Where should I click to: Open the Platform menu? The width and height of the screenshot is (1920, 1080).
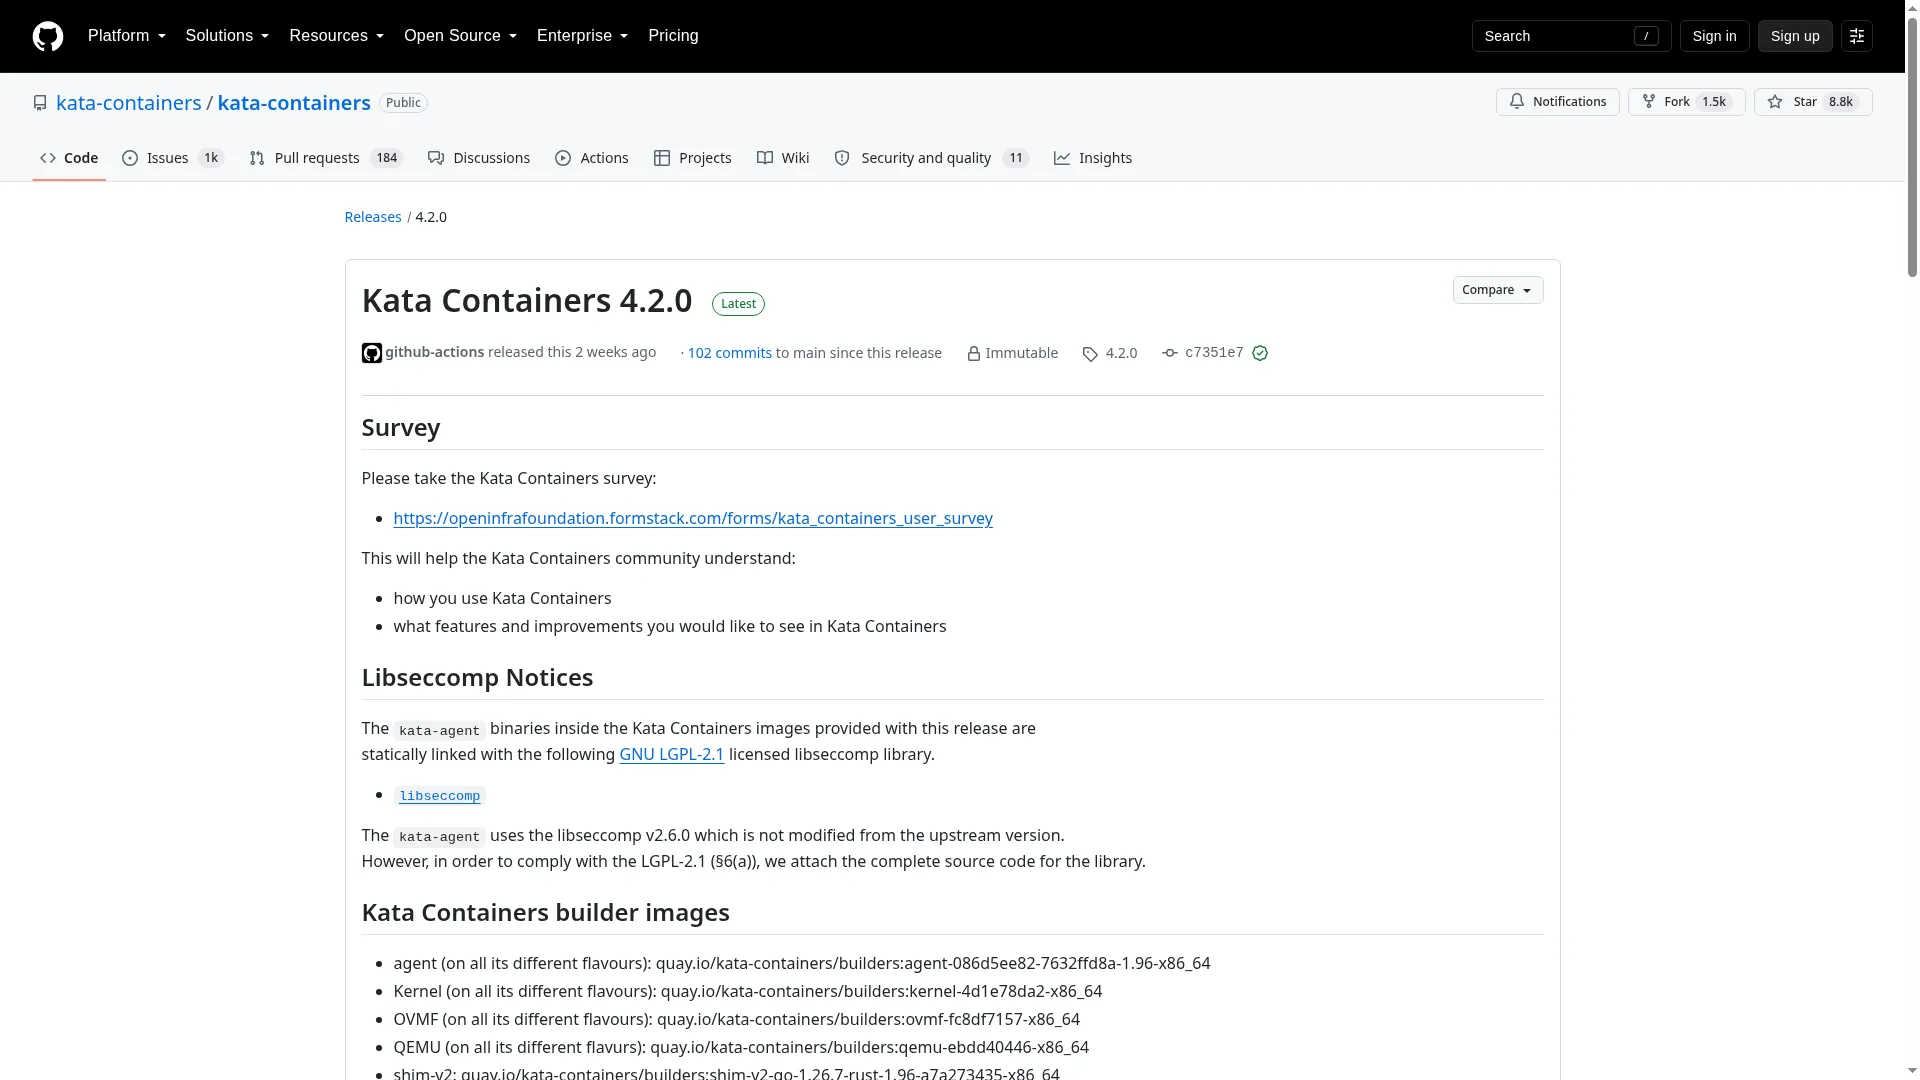pyautogui.click(x=127, y=36)
